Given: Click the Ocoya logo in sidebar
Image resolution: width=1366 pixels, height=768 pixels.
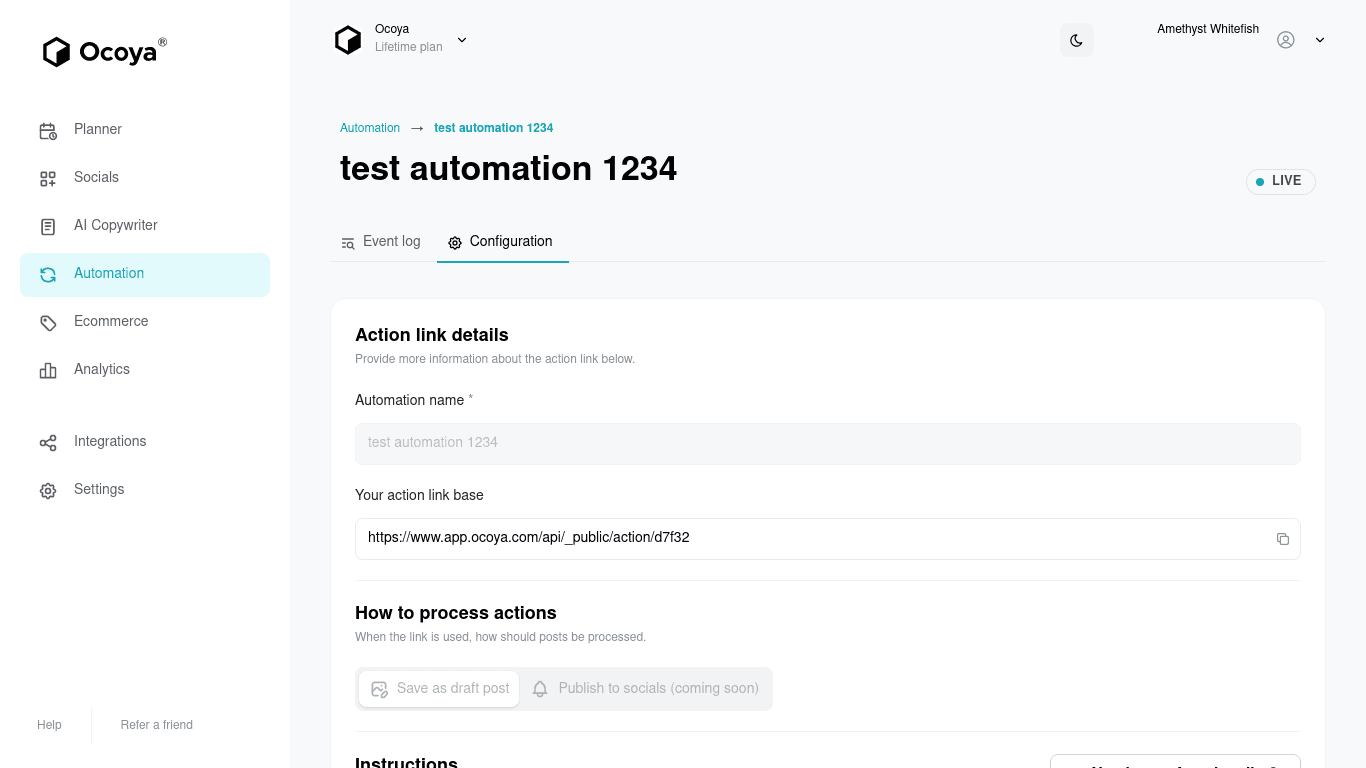Looking at the screenshot, I should click(x=105, y=51).
